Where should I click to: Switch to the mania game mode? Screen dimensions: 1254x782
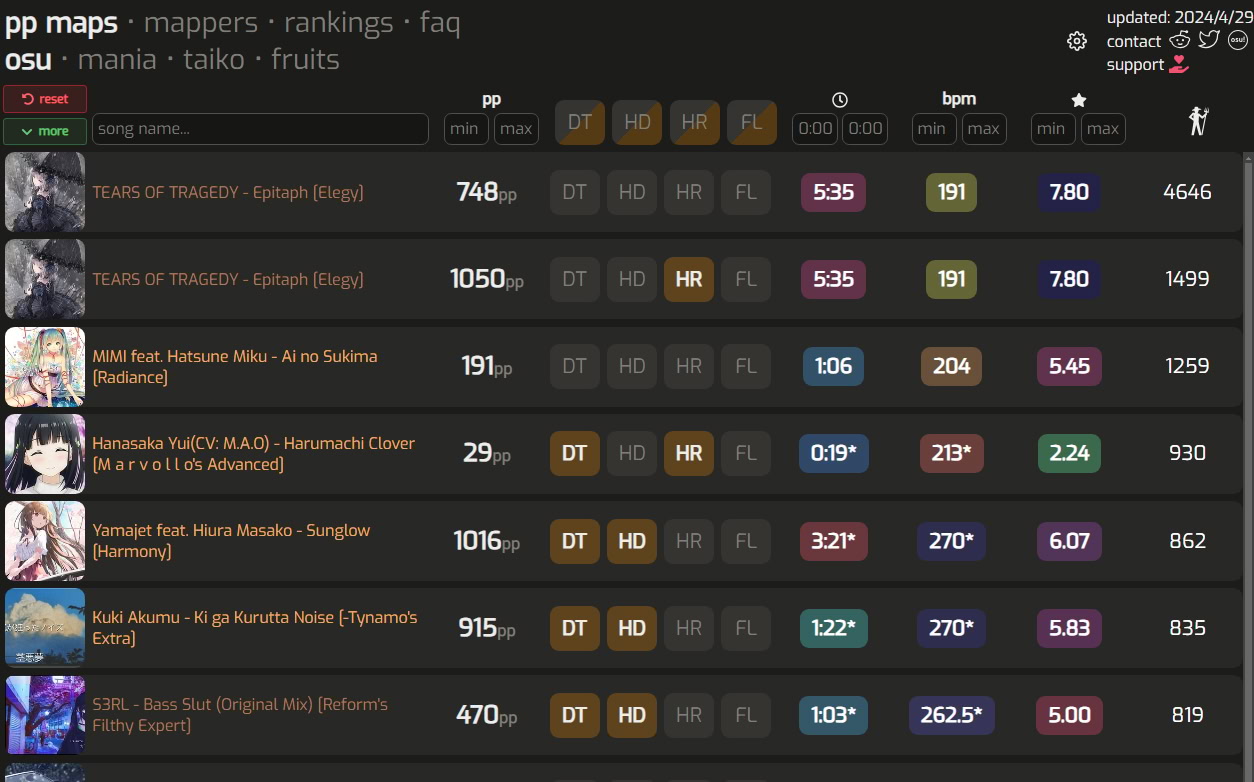[117, 59]
